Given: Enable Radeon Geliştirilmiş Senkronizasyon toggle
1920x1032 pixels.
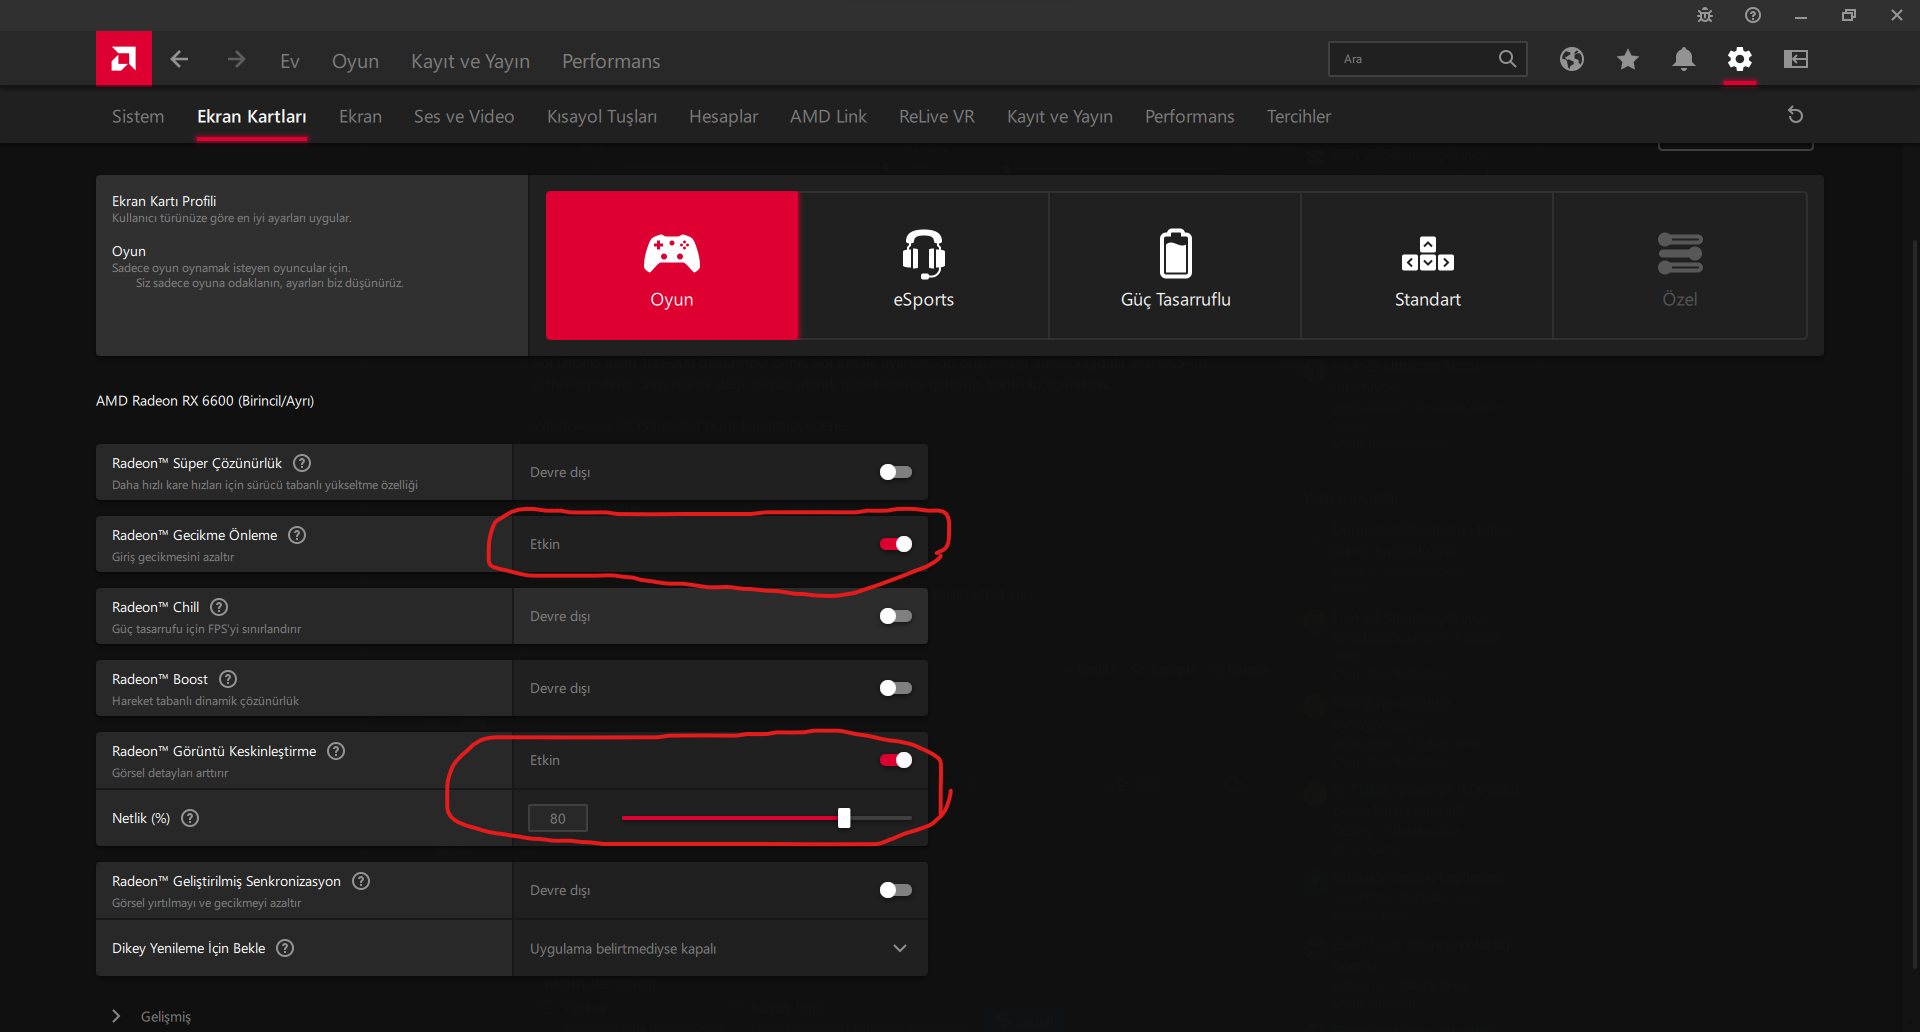Looking at the screenshot, I should click(896, 890).
